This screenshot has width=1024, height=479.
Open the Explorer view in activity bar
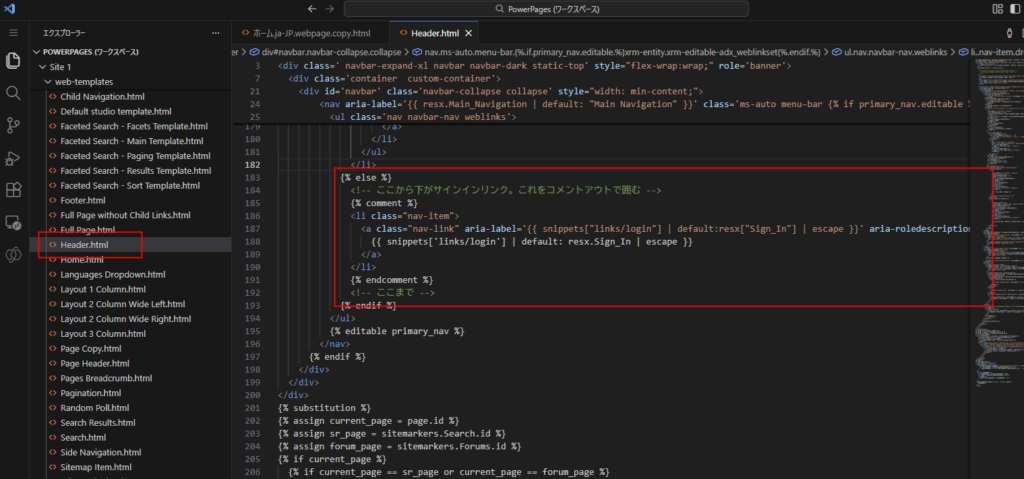[13, 60]
